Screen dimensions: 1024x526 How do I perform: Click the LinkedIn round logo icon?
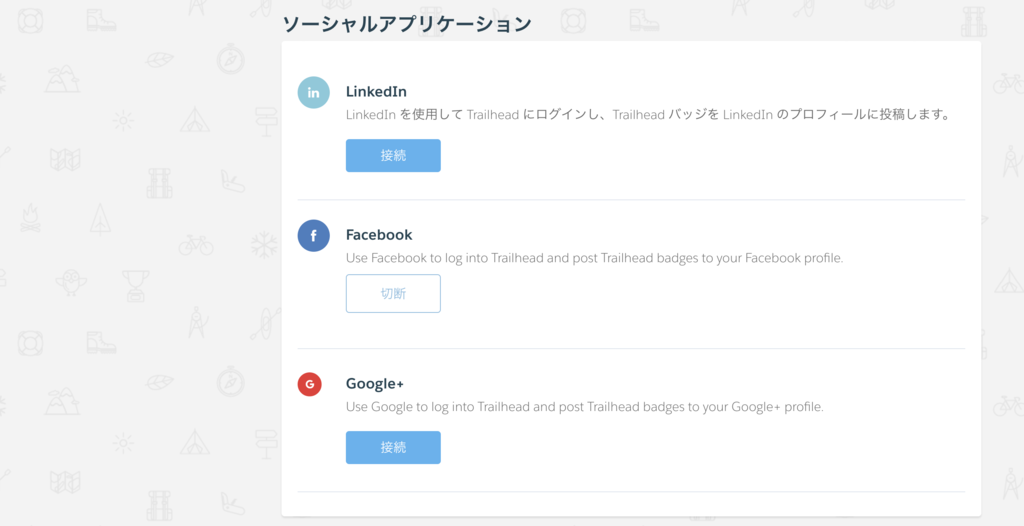click(313, 92)
